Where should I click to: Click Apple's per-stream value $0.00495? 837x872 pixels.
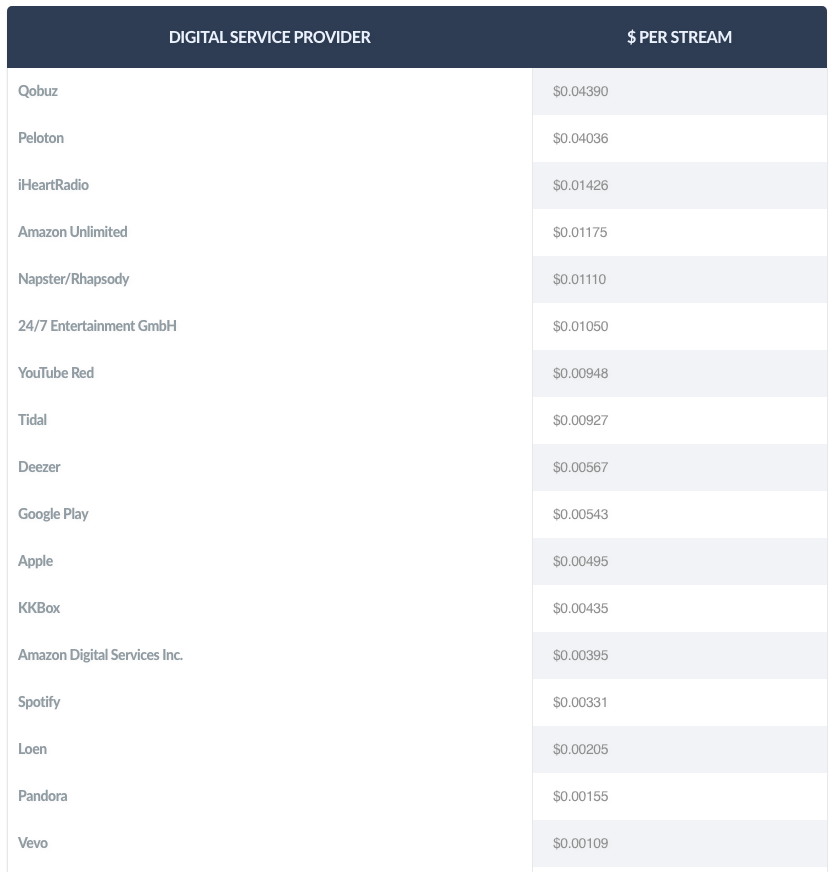pos(580,561)
